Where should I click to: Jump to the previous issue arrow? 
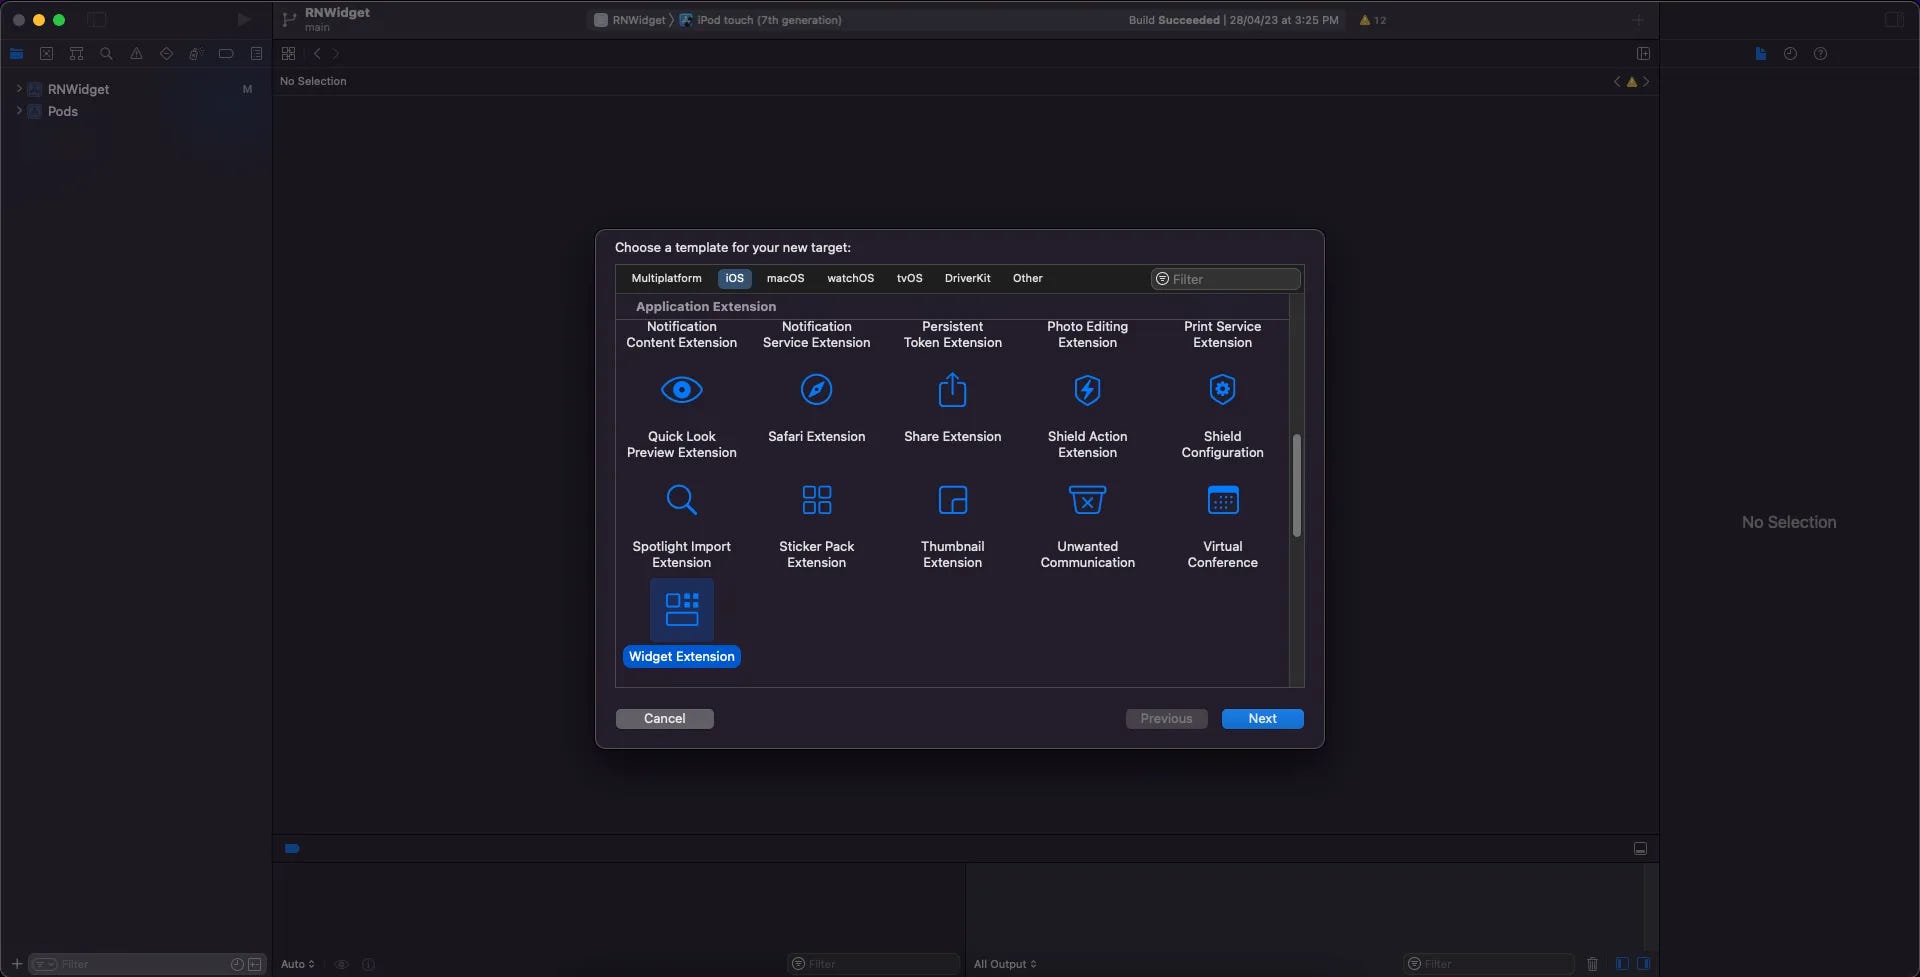pos(1617,82)
